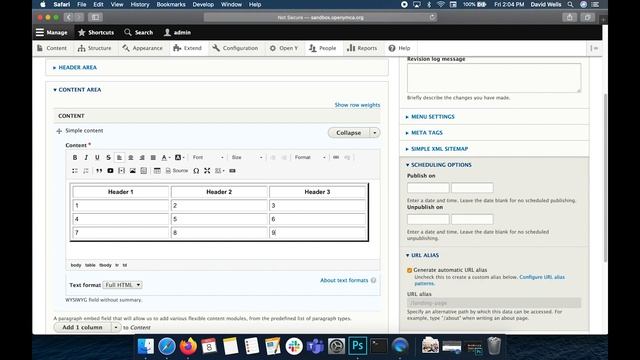The image size is (640, 360).
Task: Expand Menu Settings section
Action: click(432, 117)
